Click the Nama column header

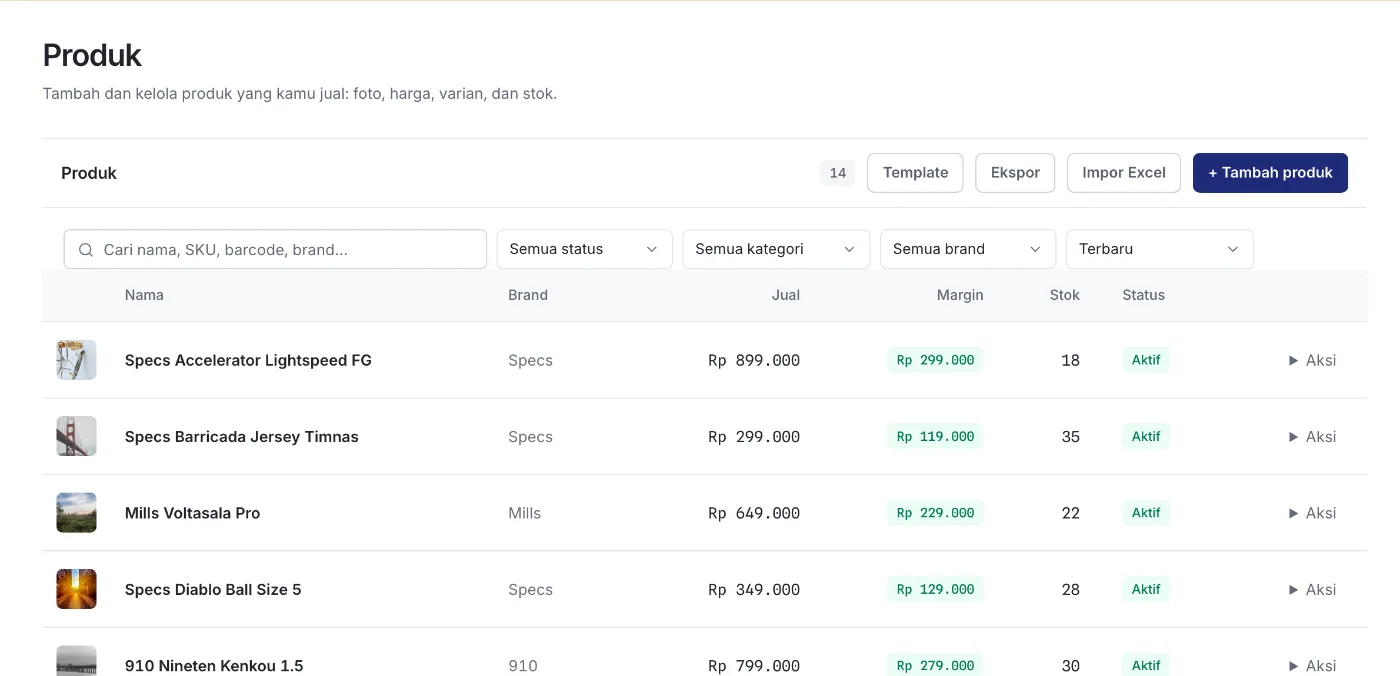[144, 295]
